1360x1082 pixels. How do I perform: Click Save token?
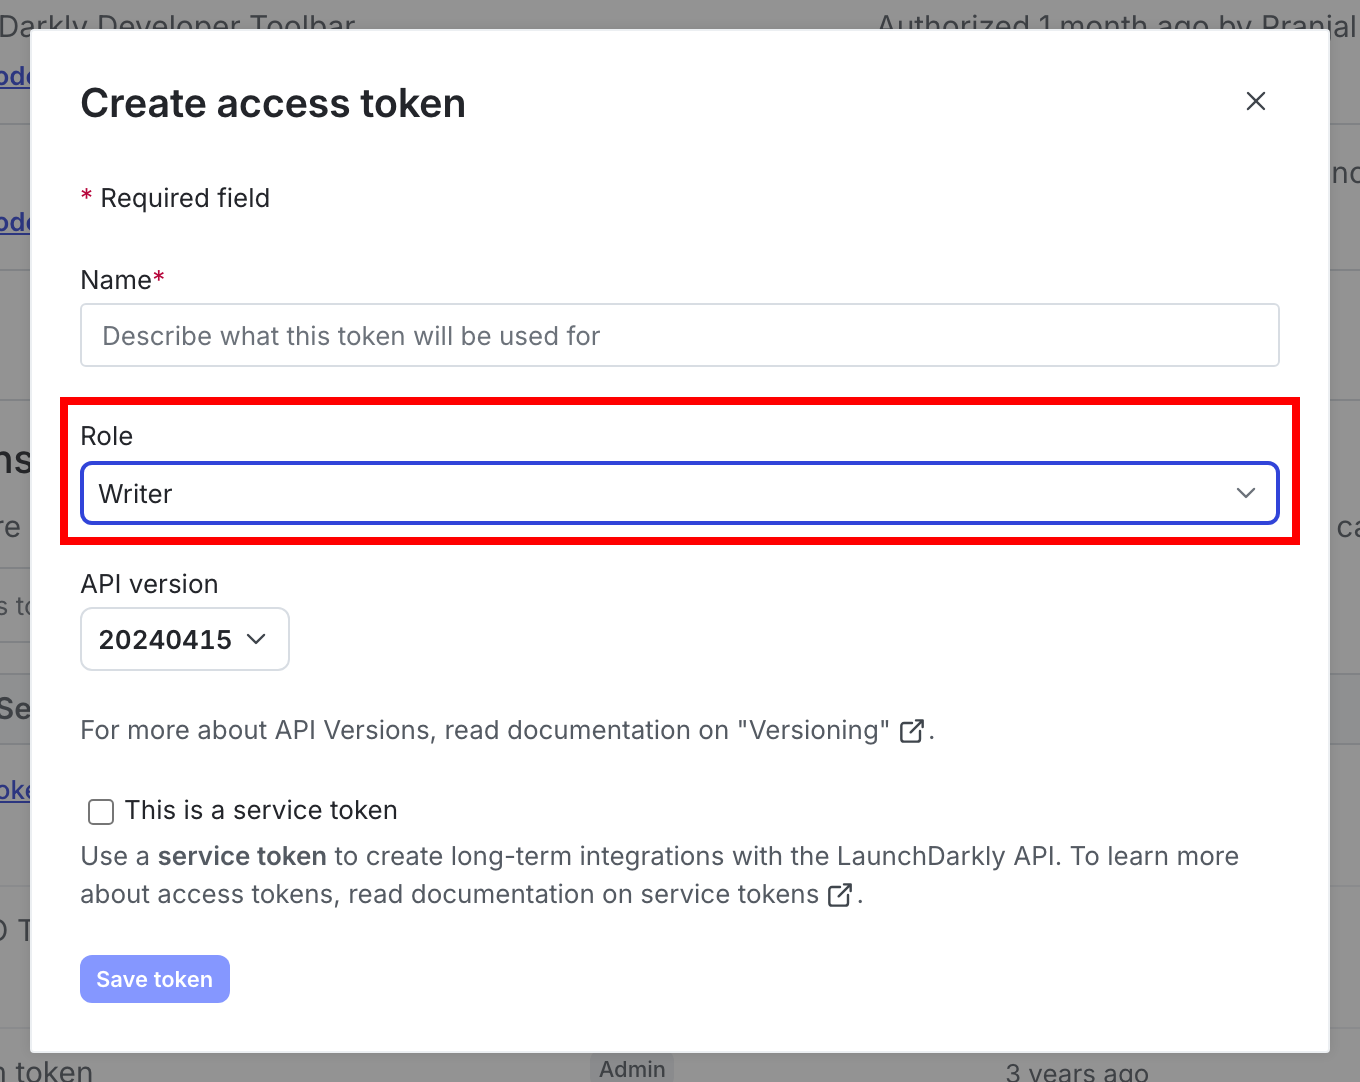154,979
